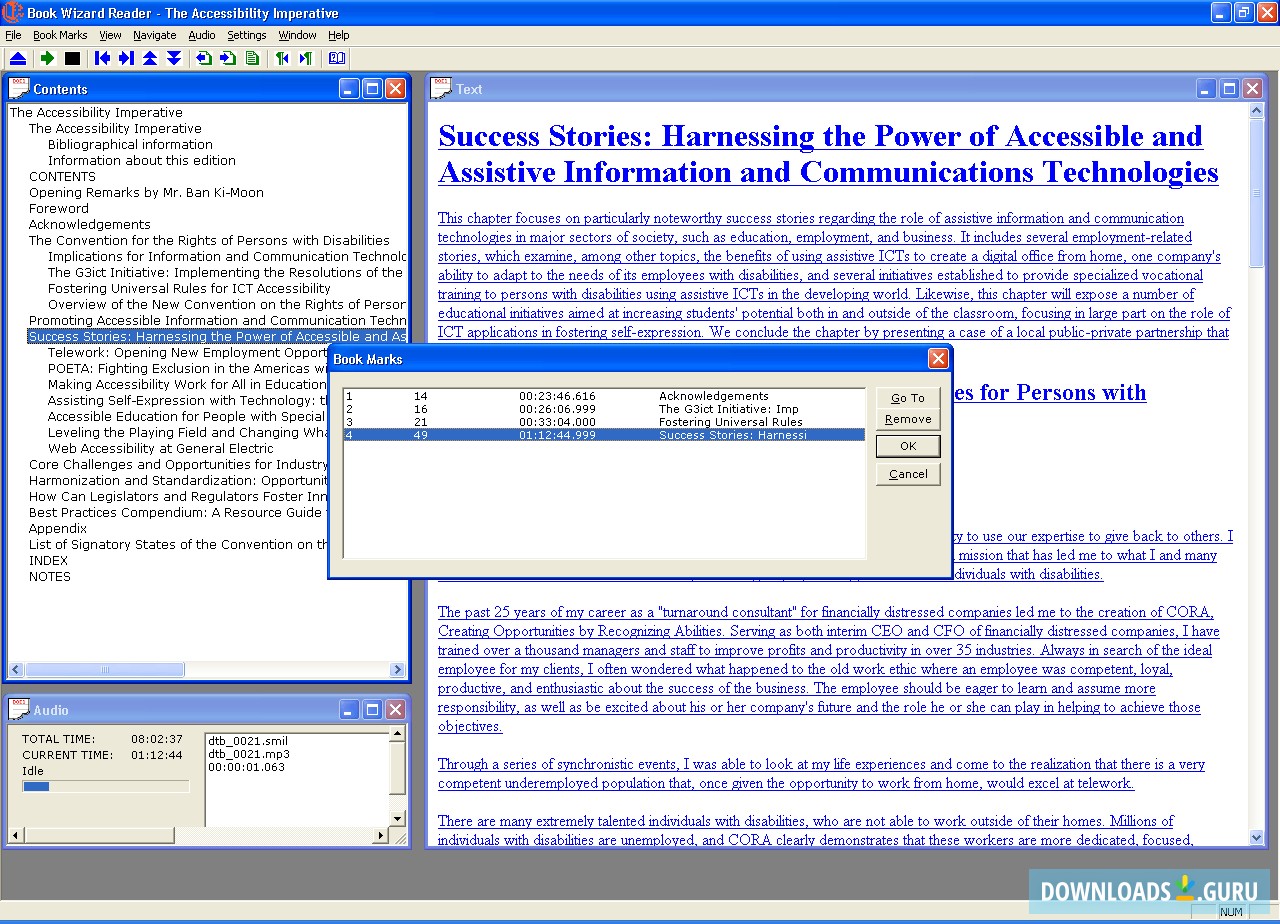Select bookmark 3 Fostering Universal Rules row
This screenshot has width=1280, height=924.
tap(604, 422)
